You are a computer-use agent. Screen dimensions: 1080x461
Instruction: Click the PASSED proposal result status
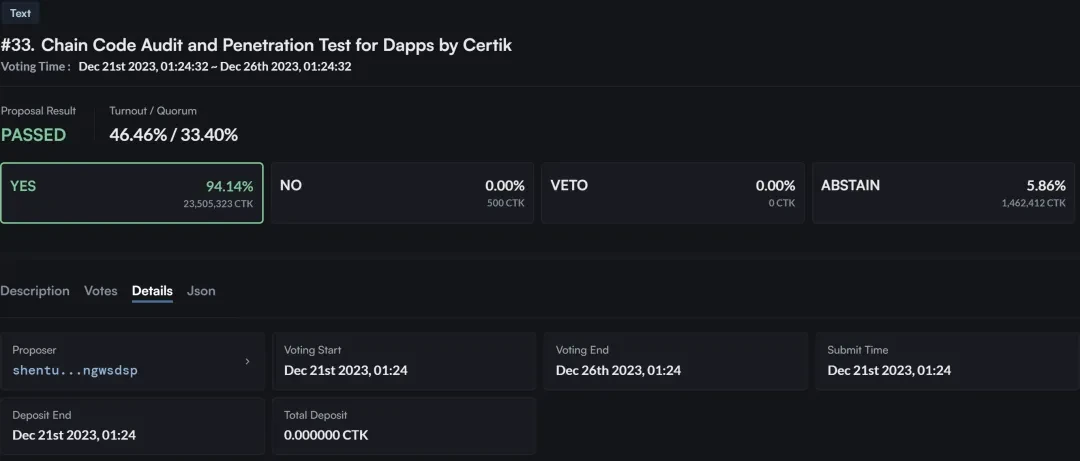click(33, 135)
